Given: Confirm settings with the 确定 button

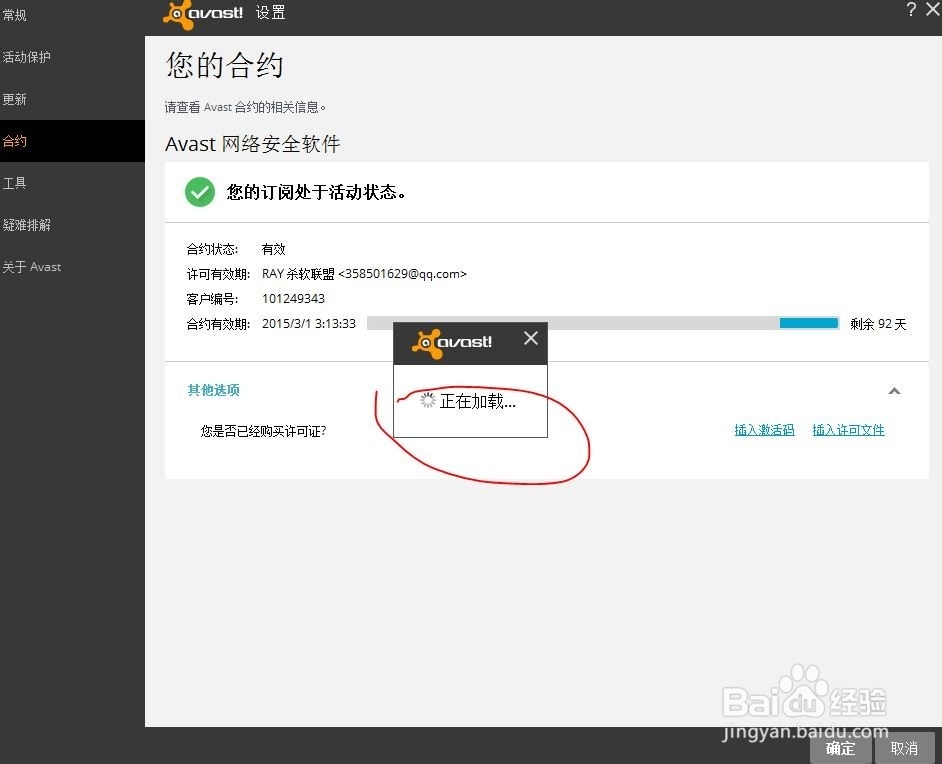Looking at the screenshot, I should click(x=840, y=748).
